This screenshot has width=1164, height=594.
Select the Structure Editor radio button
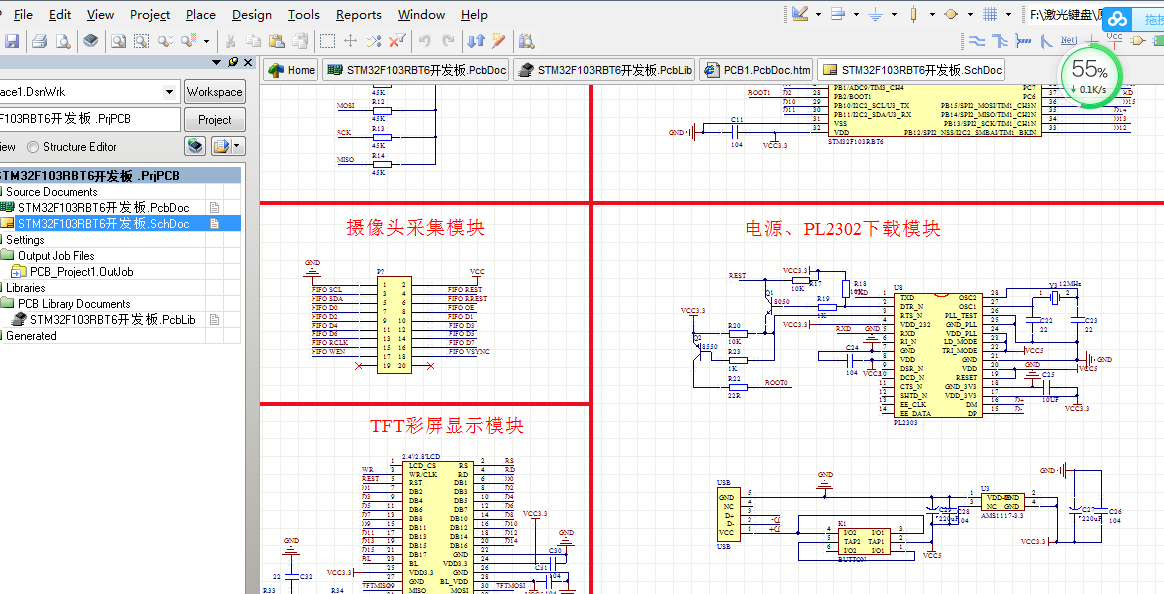pos(33,147)
